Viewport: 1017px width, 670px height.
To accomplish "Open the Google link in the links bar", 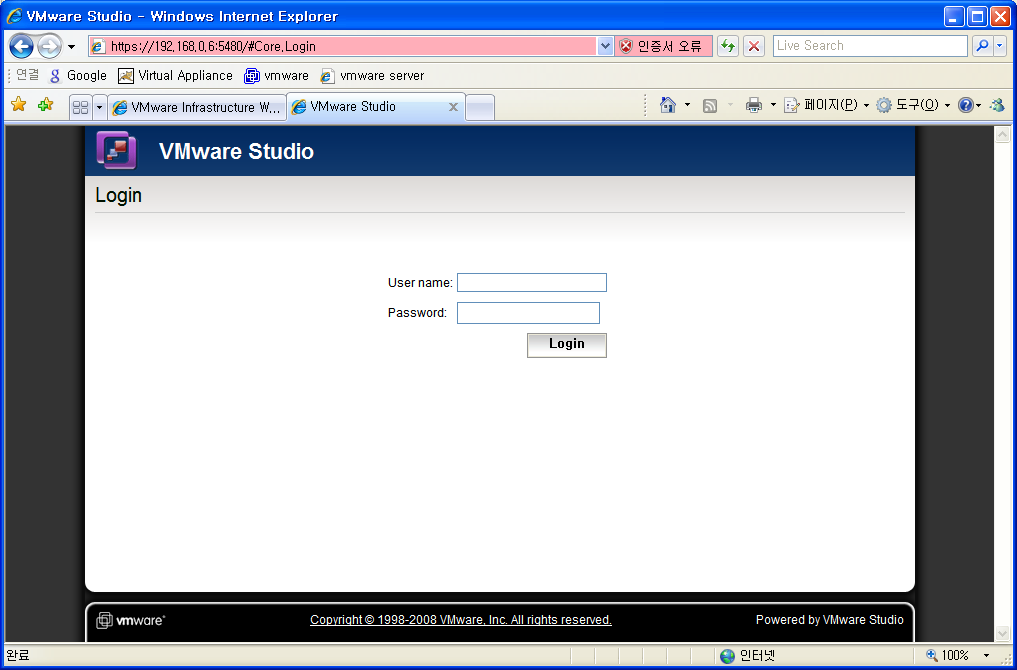I will point(78,76).
